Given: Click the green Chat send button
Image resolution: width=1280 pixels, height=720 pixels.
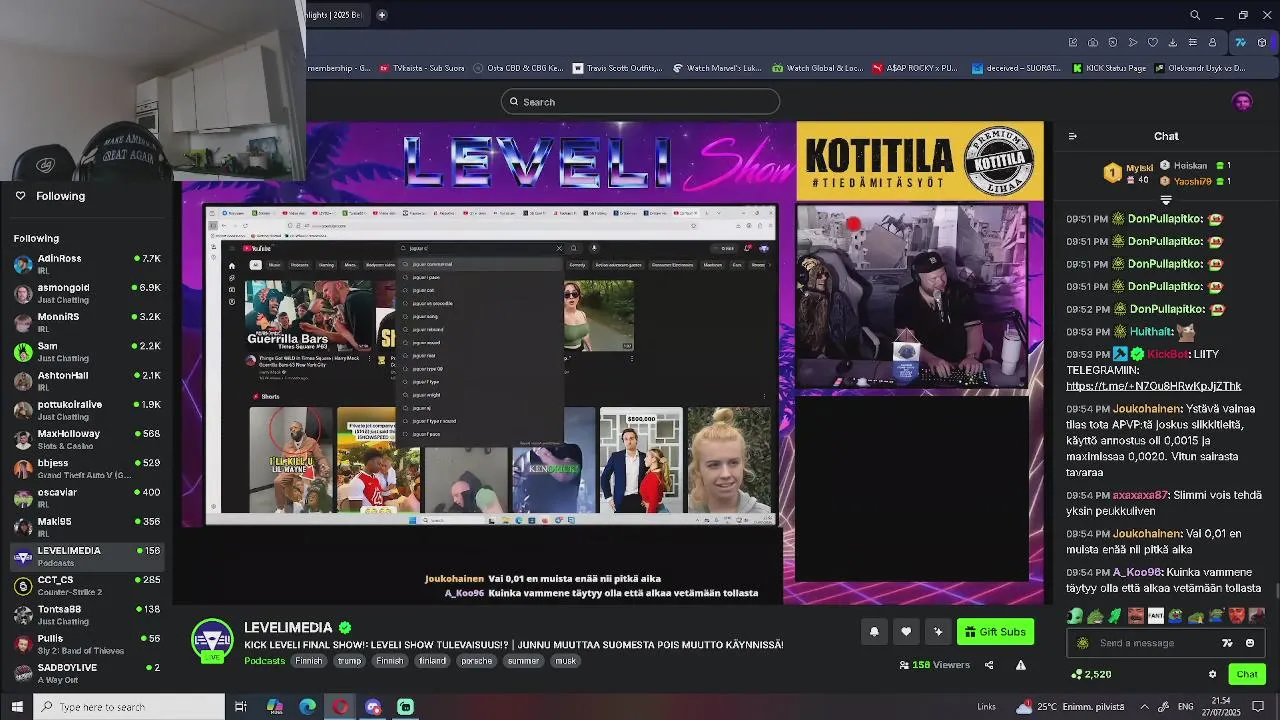Looking at the screenshot, I should coord(1247,674).
